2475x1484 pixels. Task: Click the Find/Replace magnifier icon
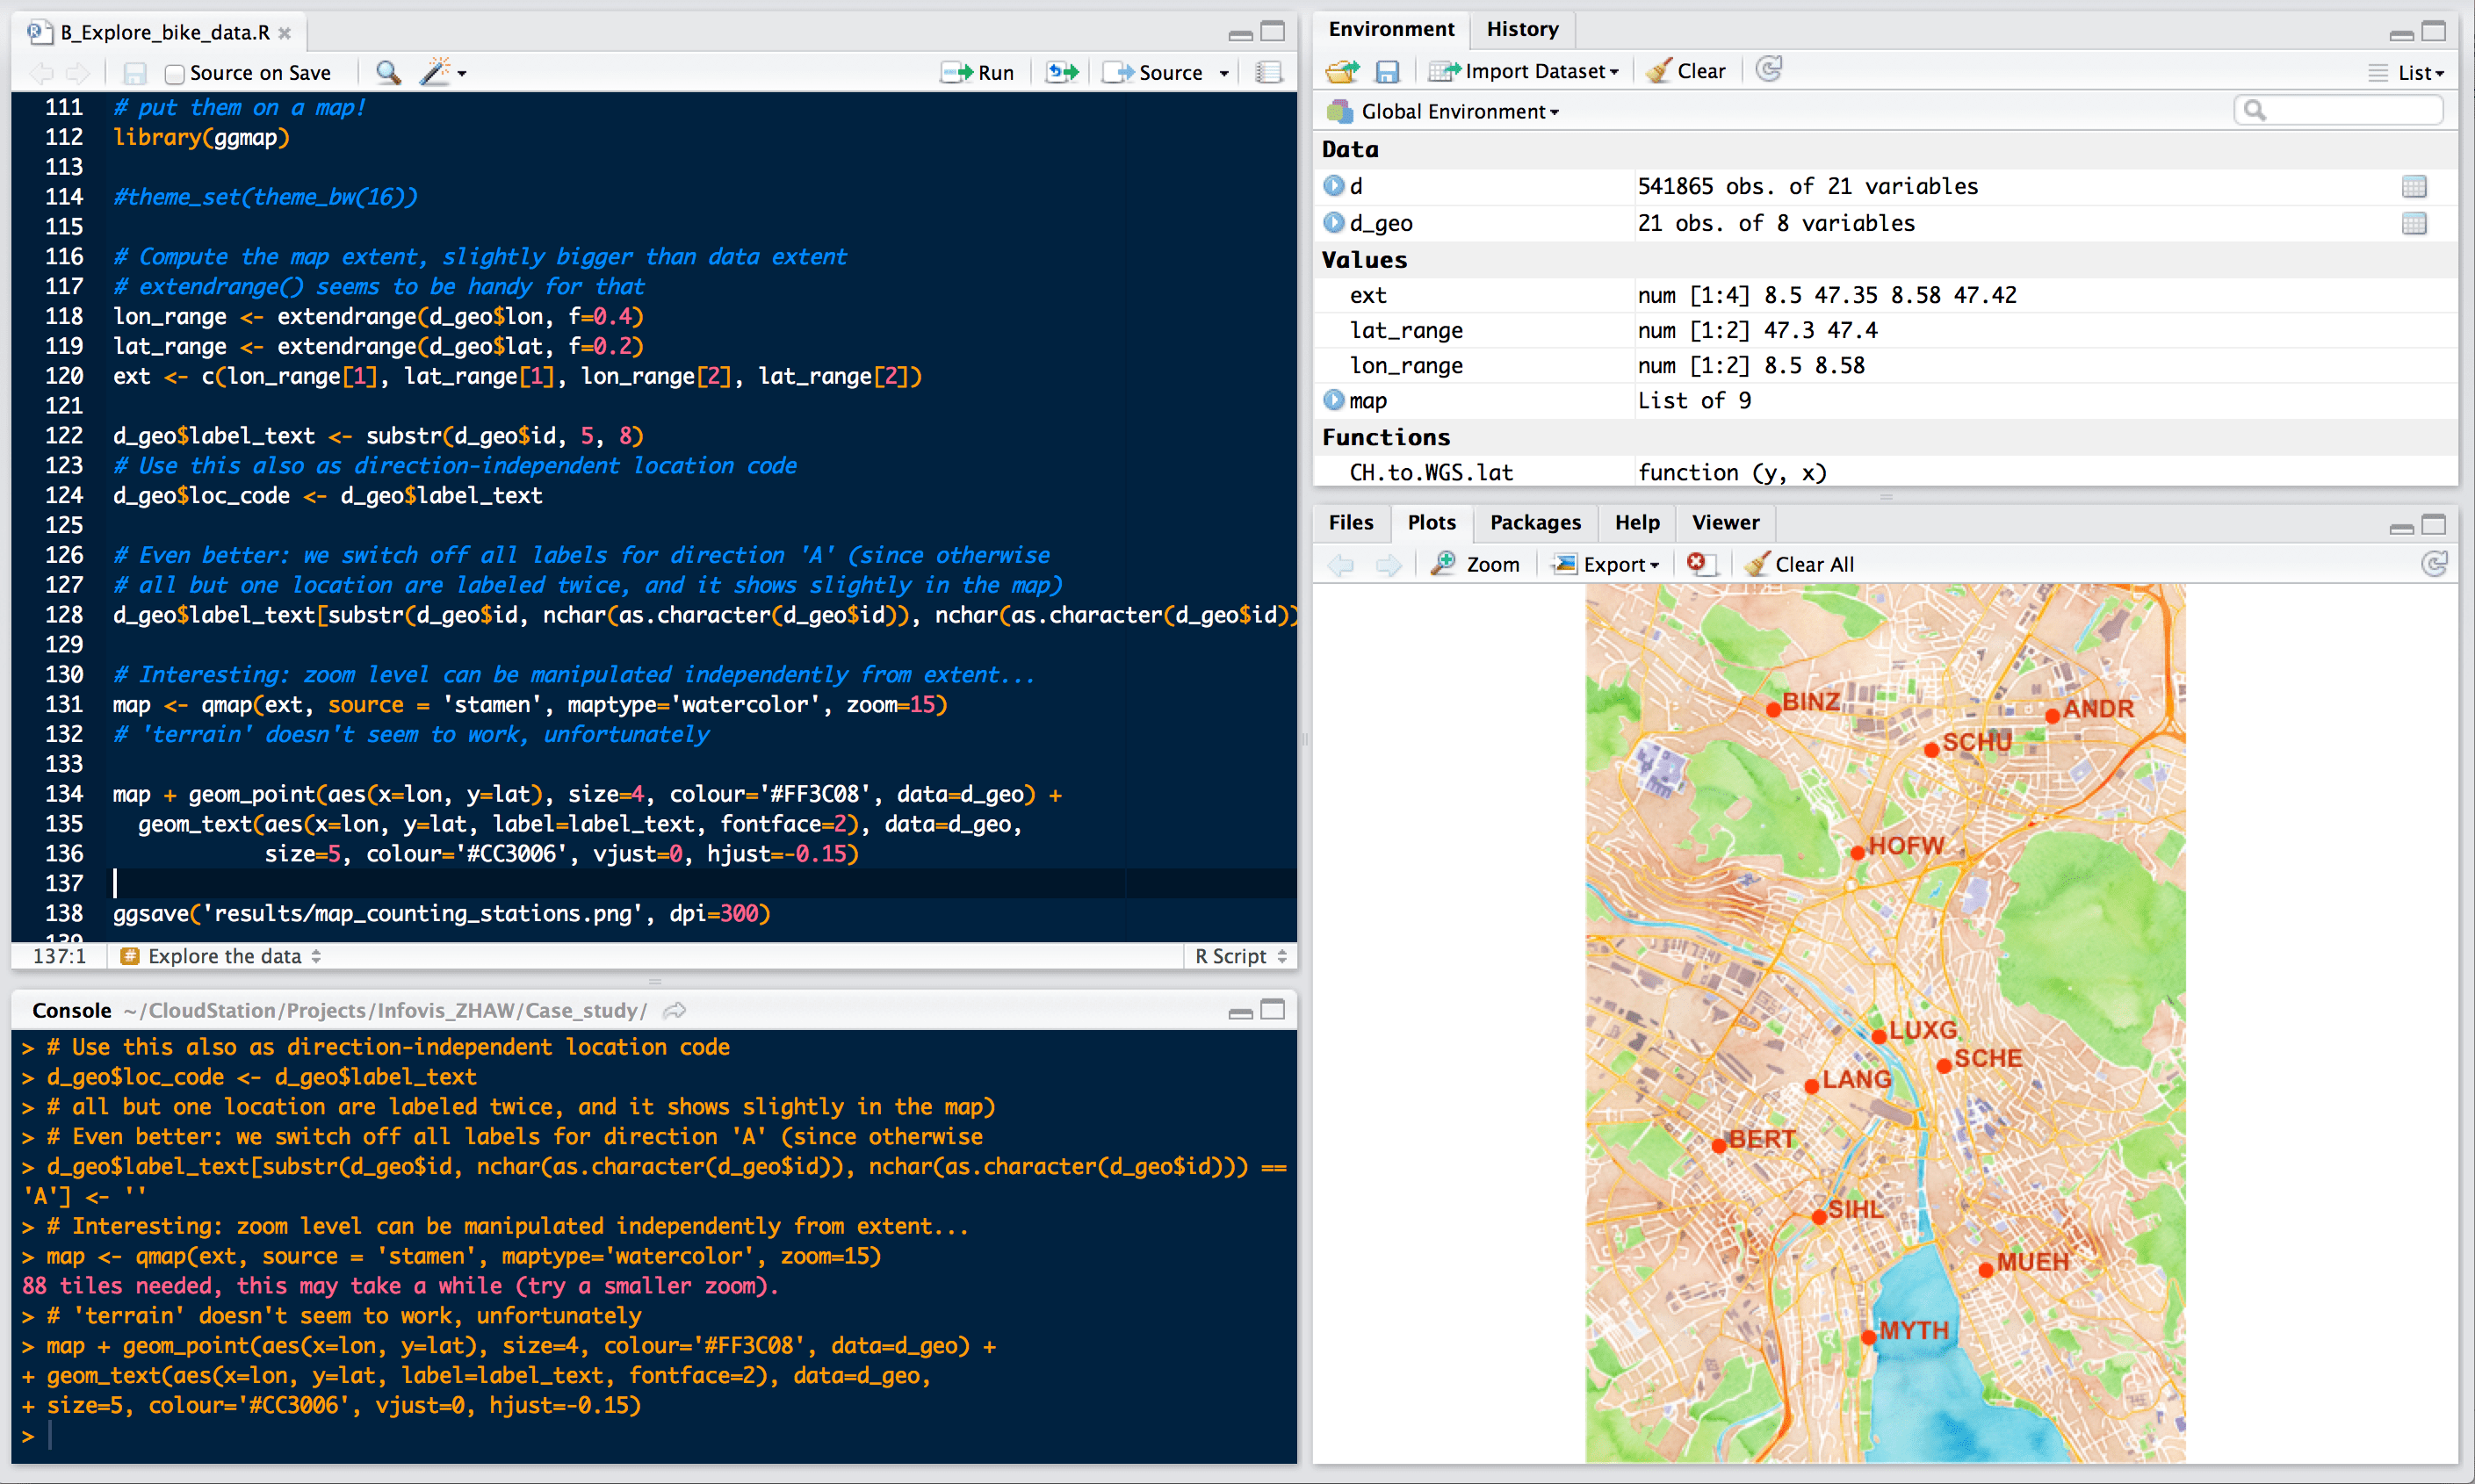pos(388,72)
